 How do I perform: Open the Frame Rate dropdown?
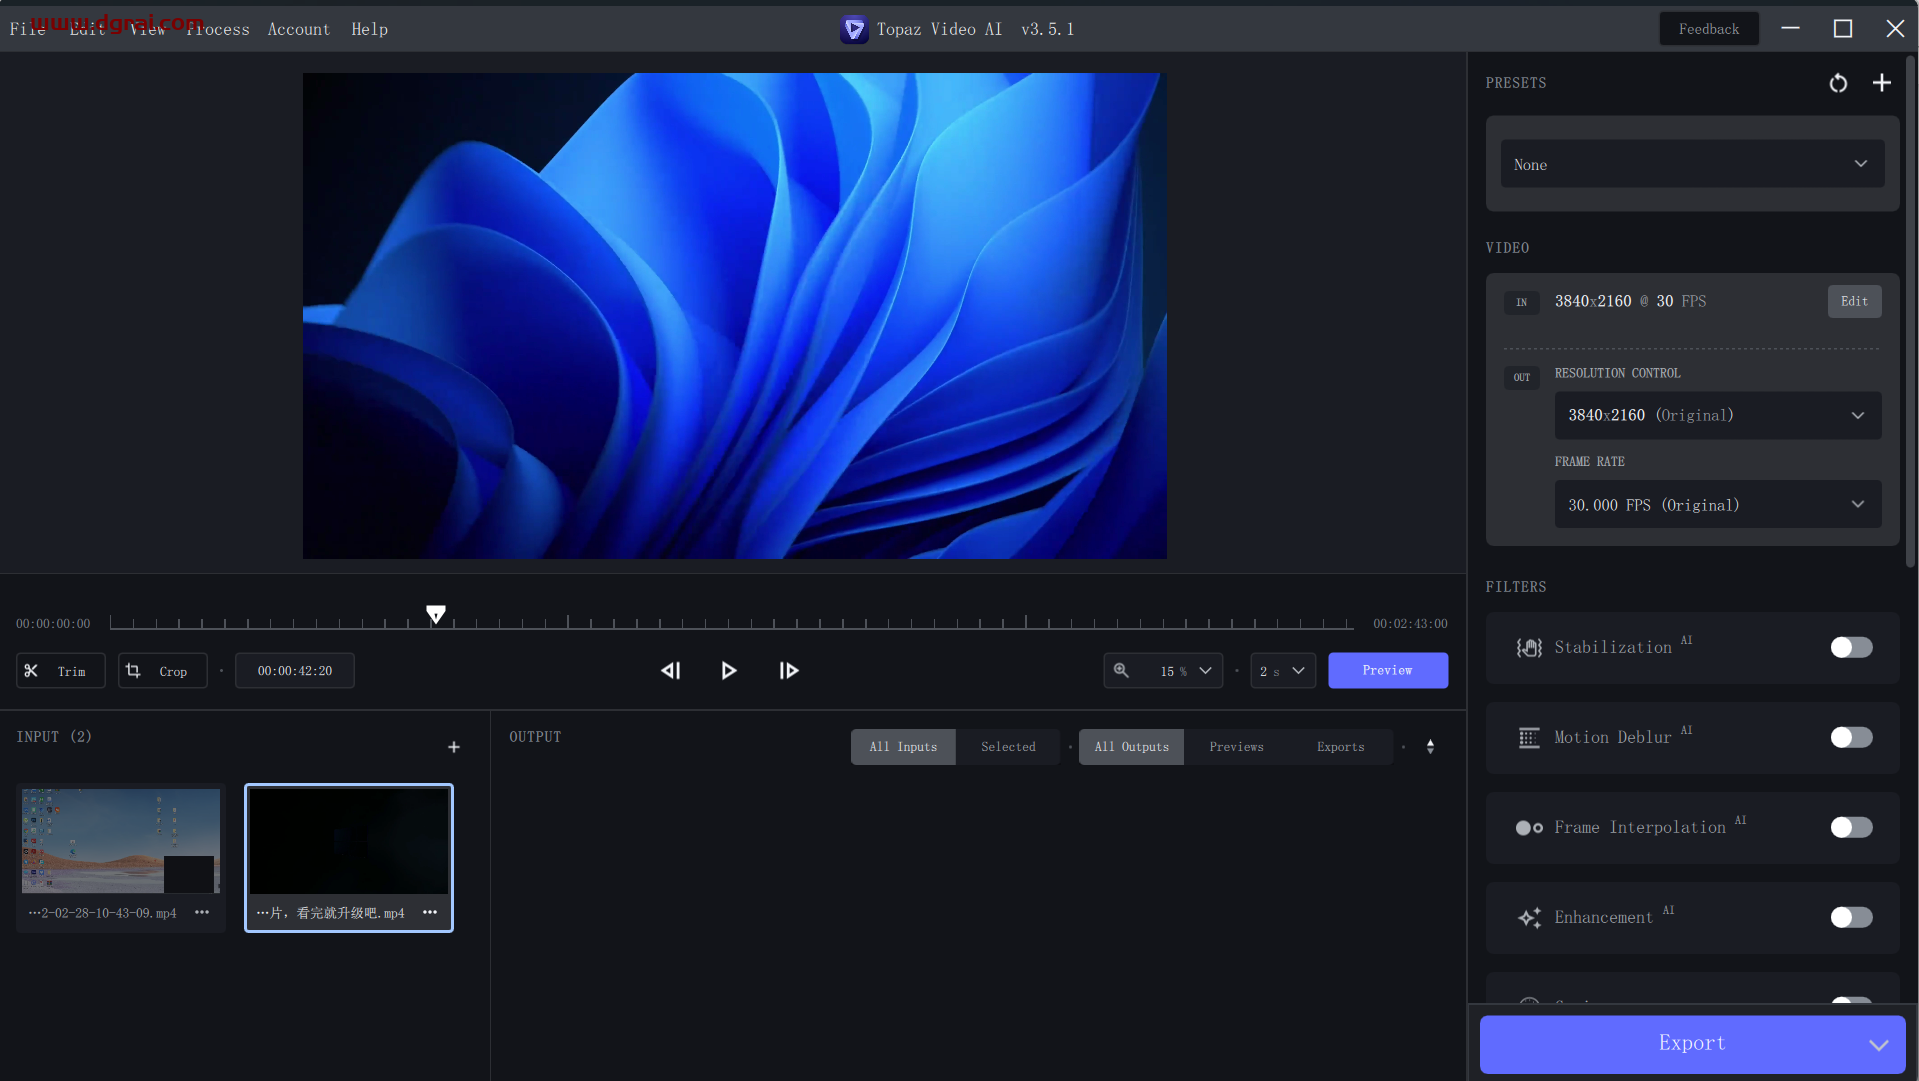click(1717, 505)
